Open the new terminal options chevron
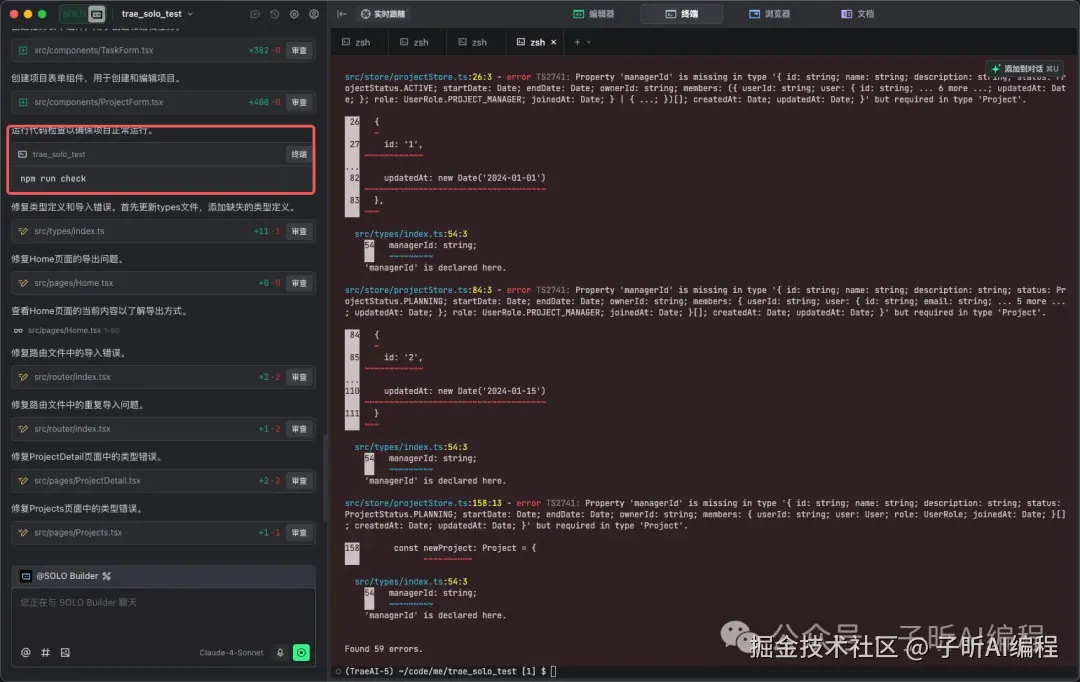 point(588,42)
